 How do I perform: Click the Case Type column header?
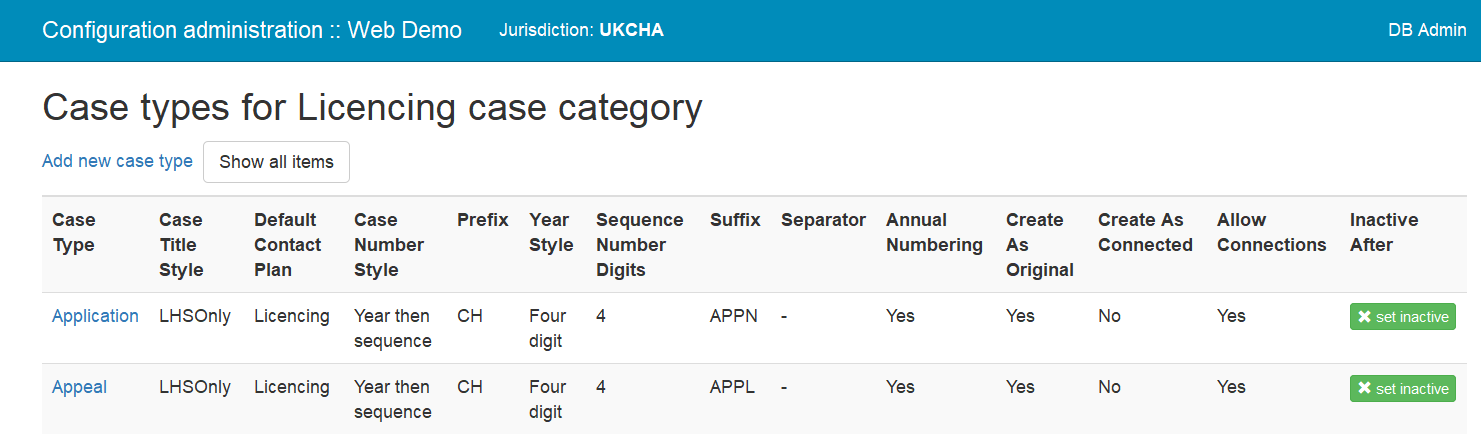tap(73, 232)
